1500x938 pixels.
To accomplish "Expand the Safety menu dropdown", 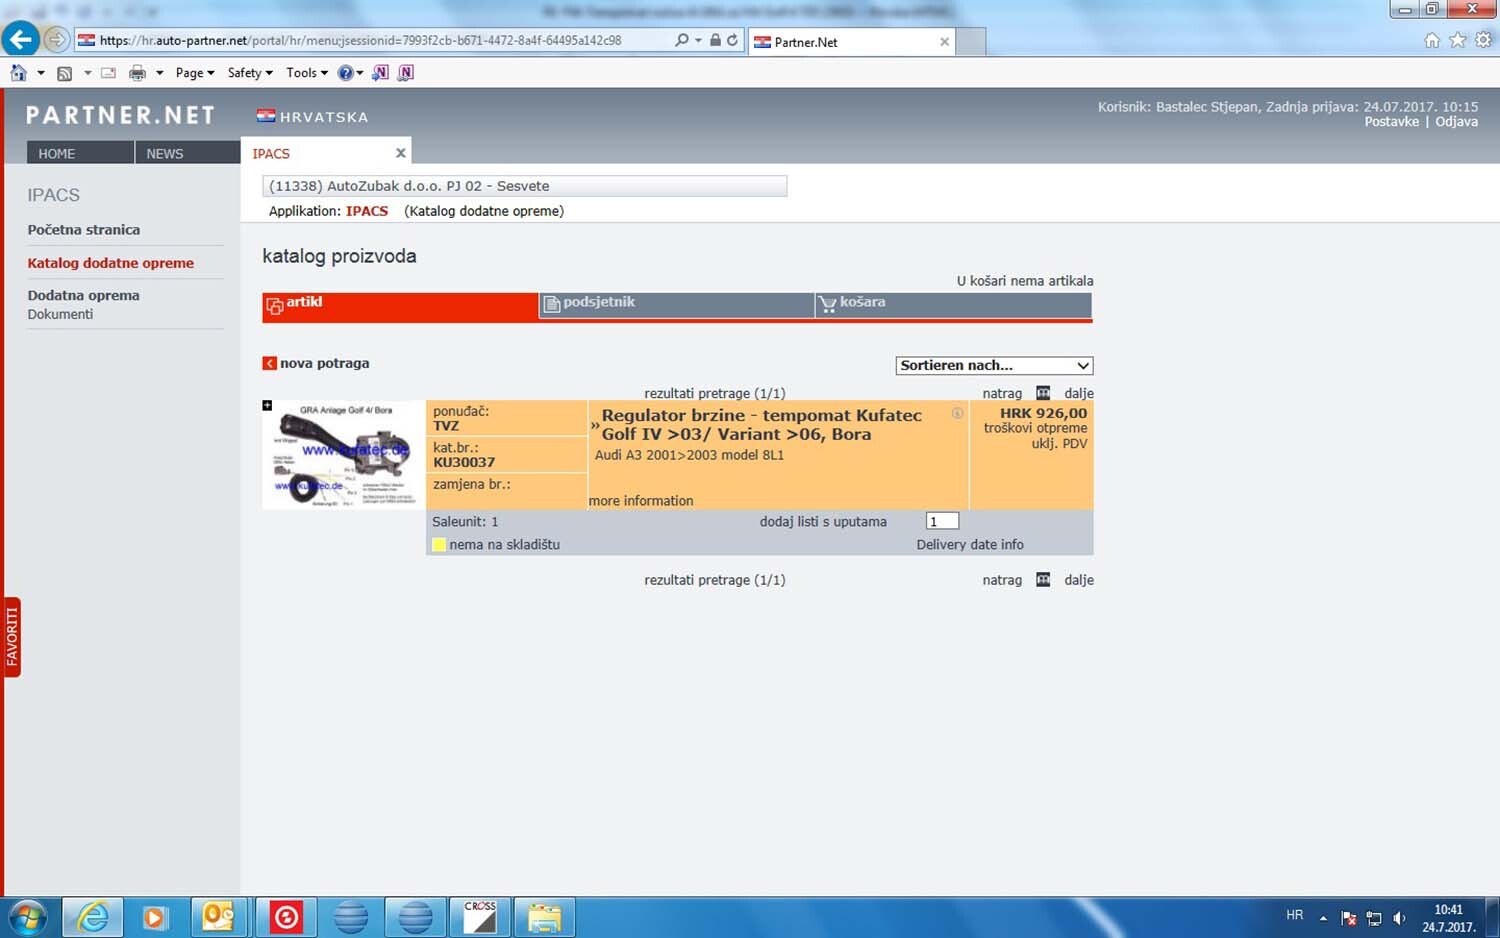I will pyautogui.click(x=250, y=72).
